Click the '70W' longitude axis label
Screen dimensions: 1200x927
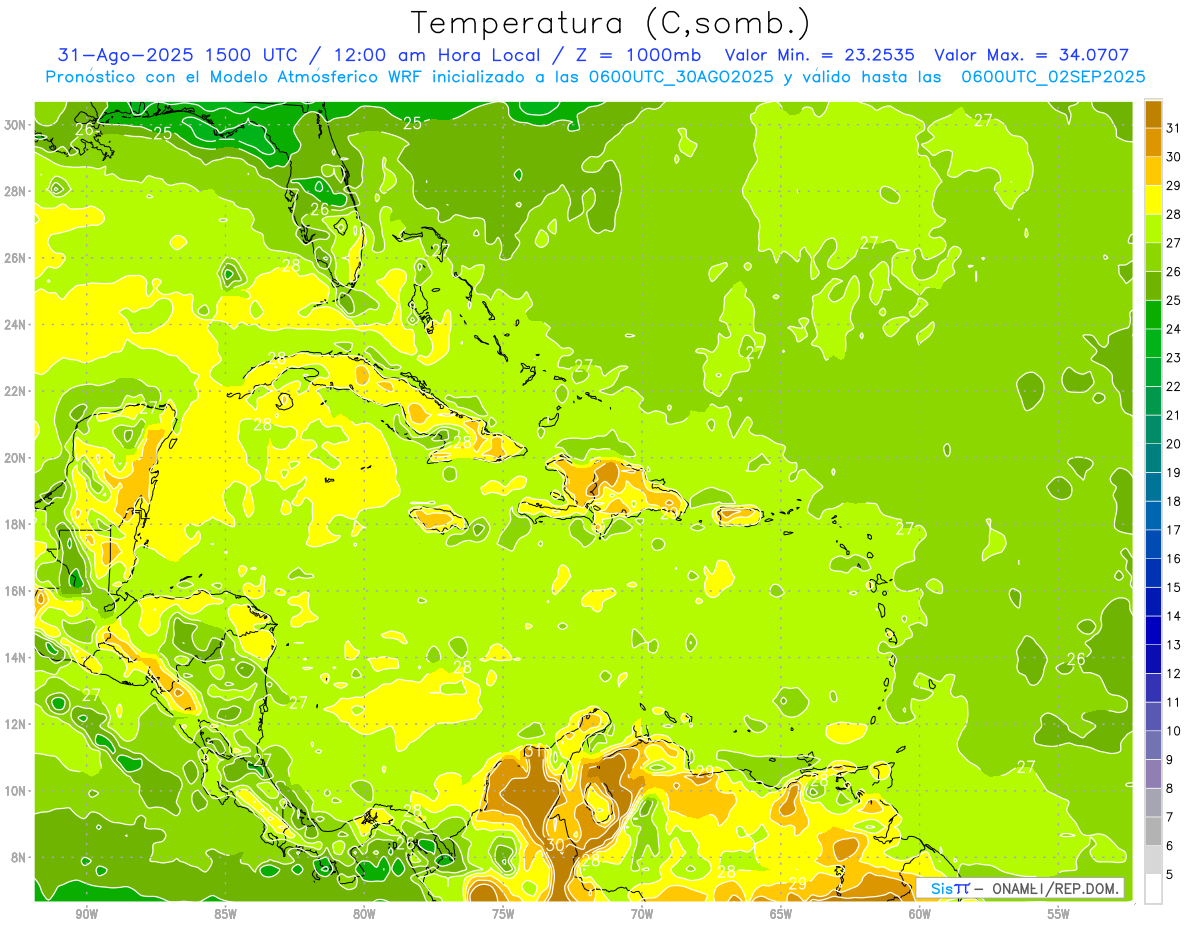(x=642, y=914)
